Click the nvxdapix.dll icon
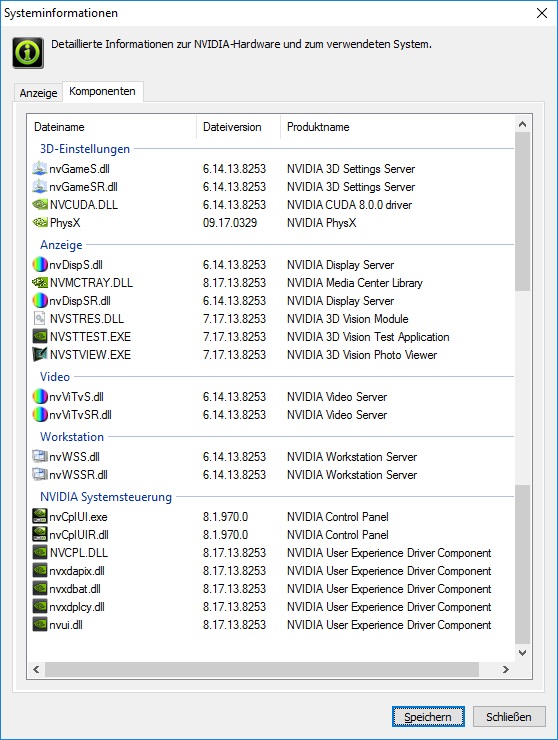The width and height of the screenshot is (558, 740). point(40,570)
